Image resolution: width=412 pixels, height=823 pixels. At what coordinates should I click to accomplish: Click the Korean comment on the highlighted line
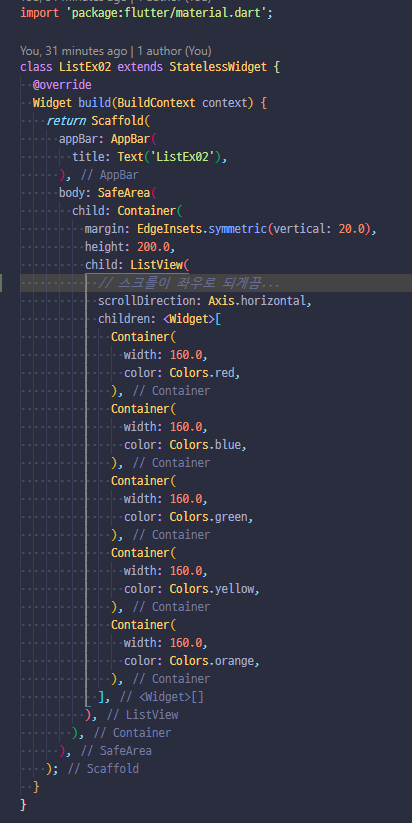pos(189,283)
